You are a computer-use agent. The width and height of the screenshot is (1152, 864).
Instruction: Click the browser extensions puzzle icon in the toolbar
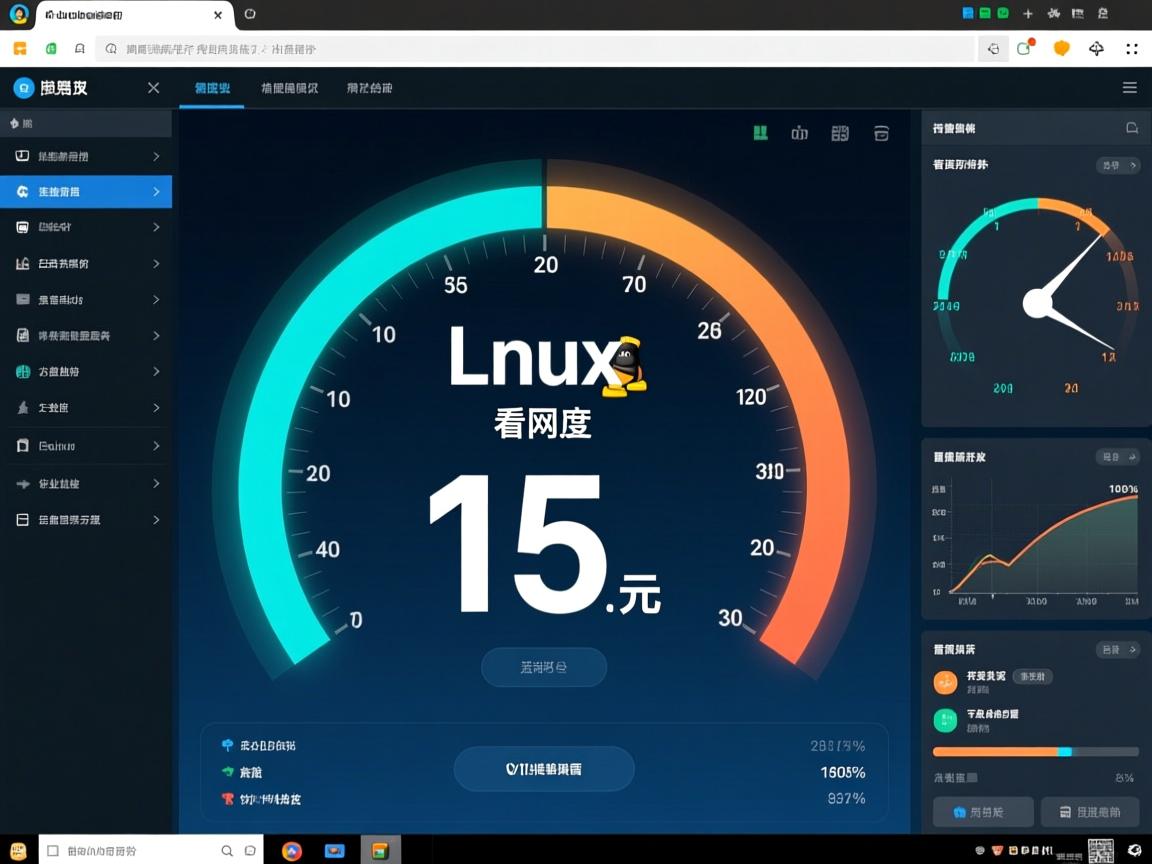click(x=1096, y=48)
